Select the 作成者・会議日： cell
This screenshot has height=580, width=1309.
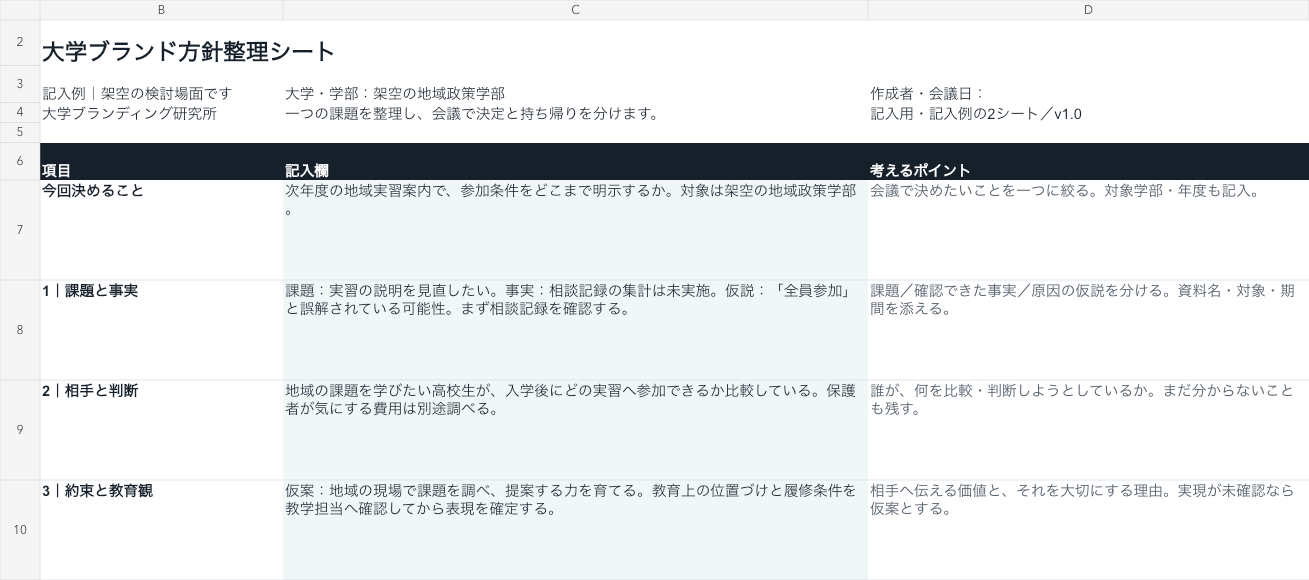click(x=1088, y=93)
